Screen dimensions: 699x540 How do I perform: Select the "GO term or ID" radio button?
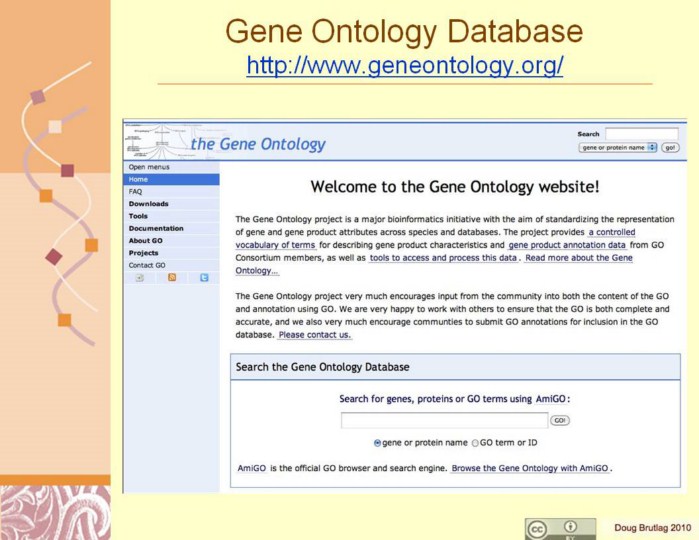pyautogui.click(x=475, y=442)
